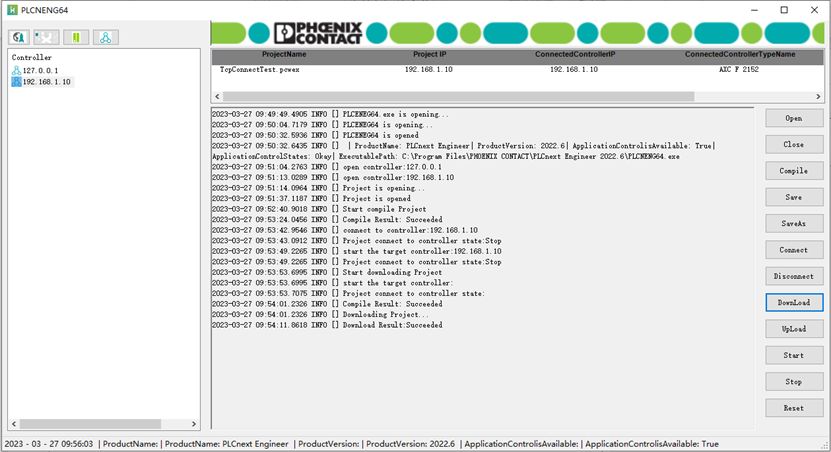The width and height of the screenshot is (831, 452).
Task: Click the network nodes toolbar icon
Action: click(106, 37)
